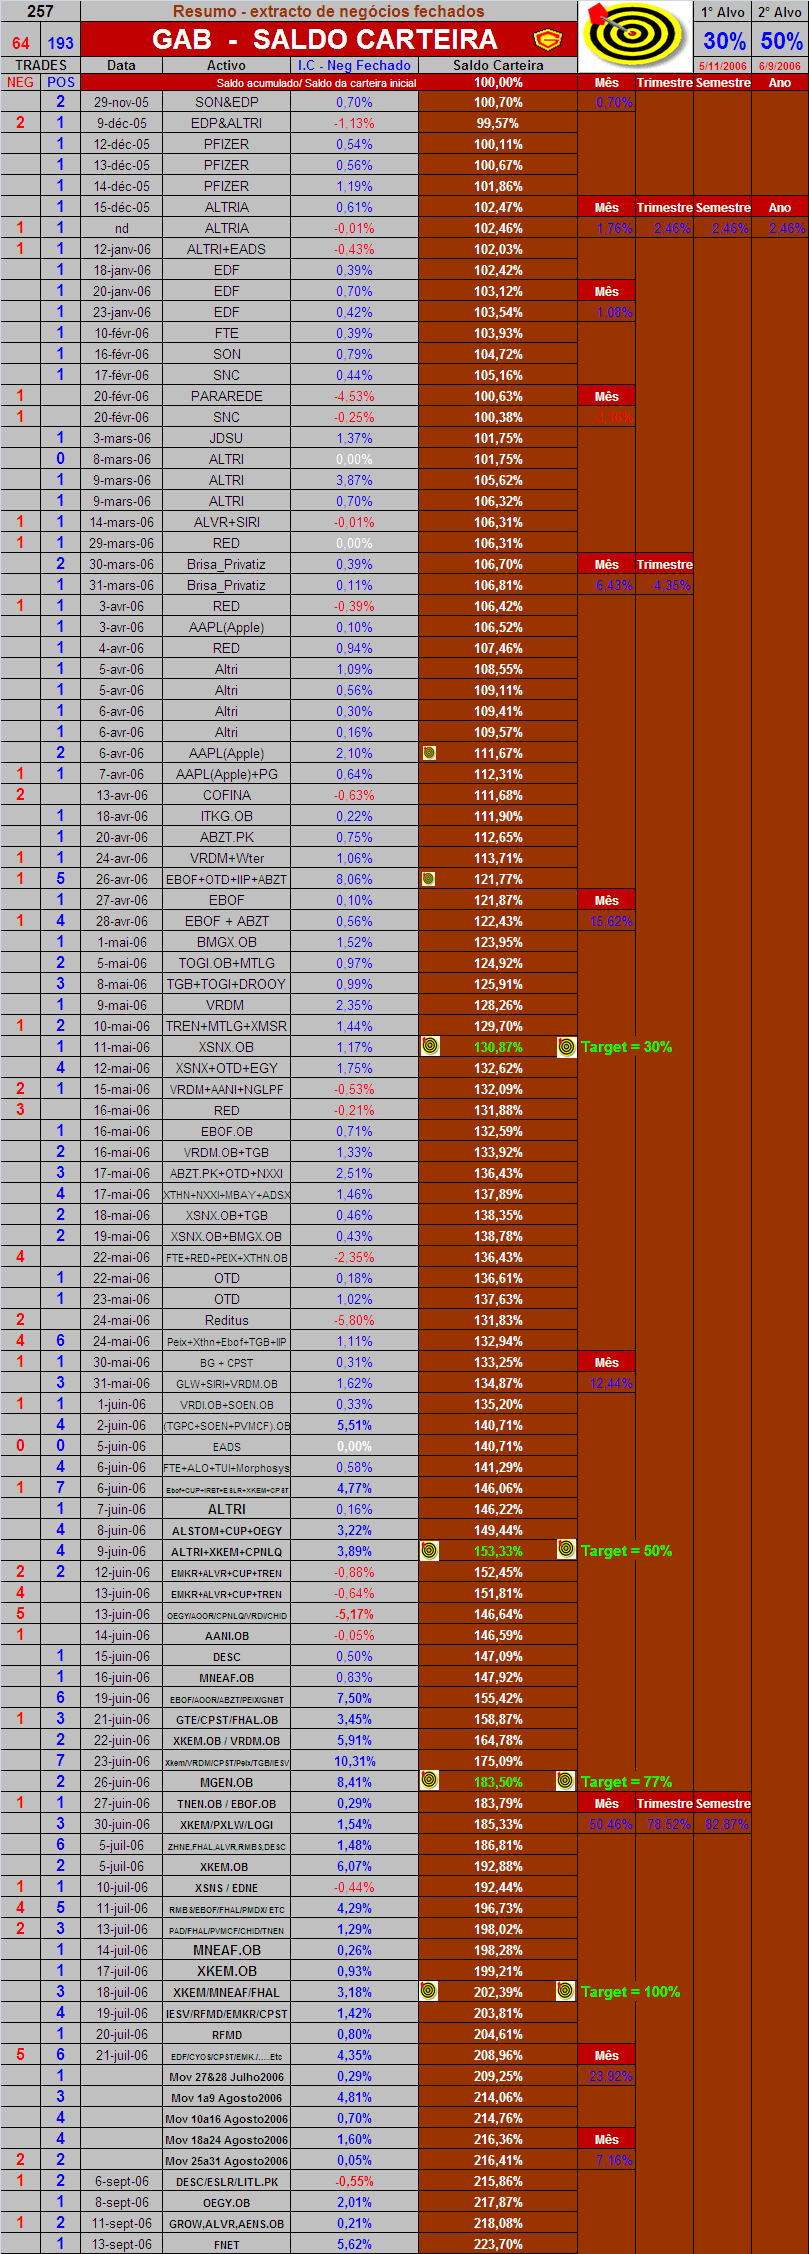Select the blue positive count 193
Viewport: 809px width, 2254px height.
point(61,43)
